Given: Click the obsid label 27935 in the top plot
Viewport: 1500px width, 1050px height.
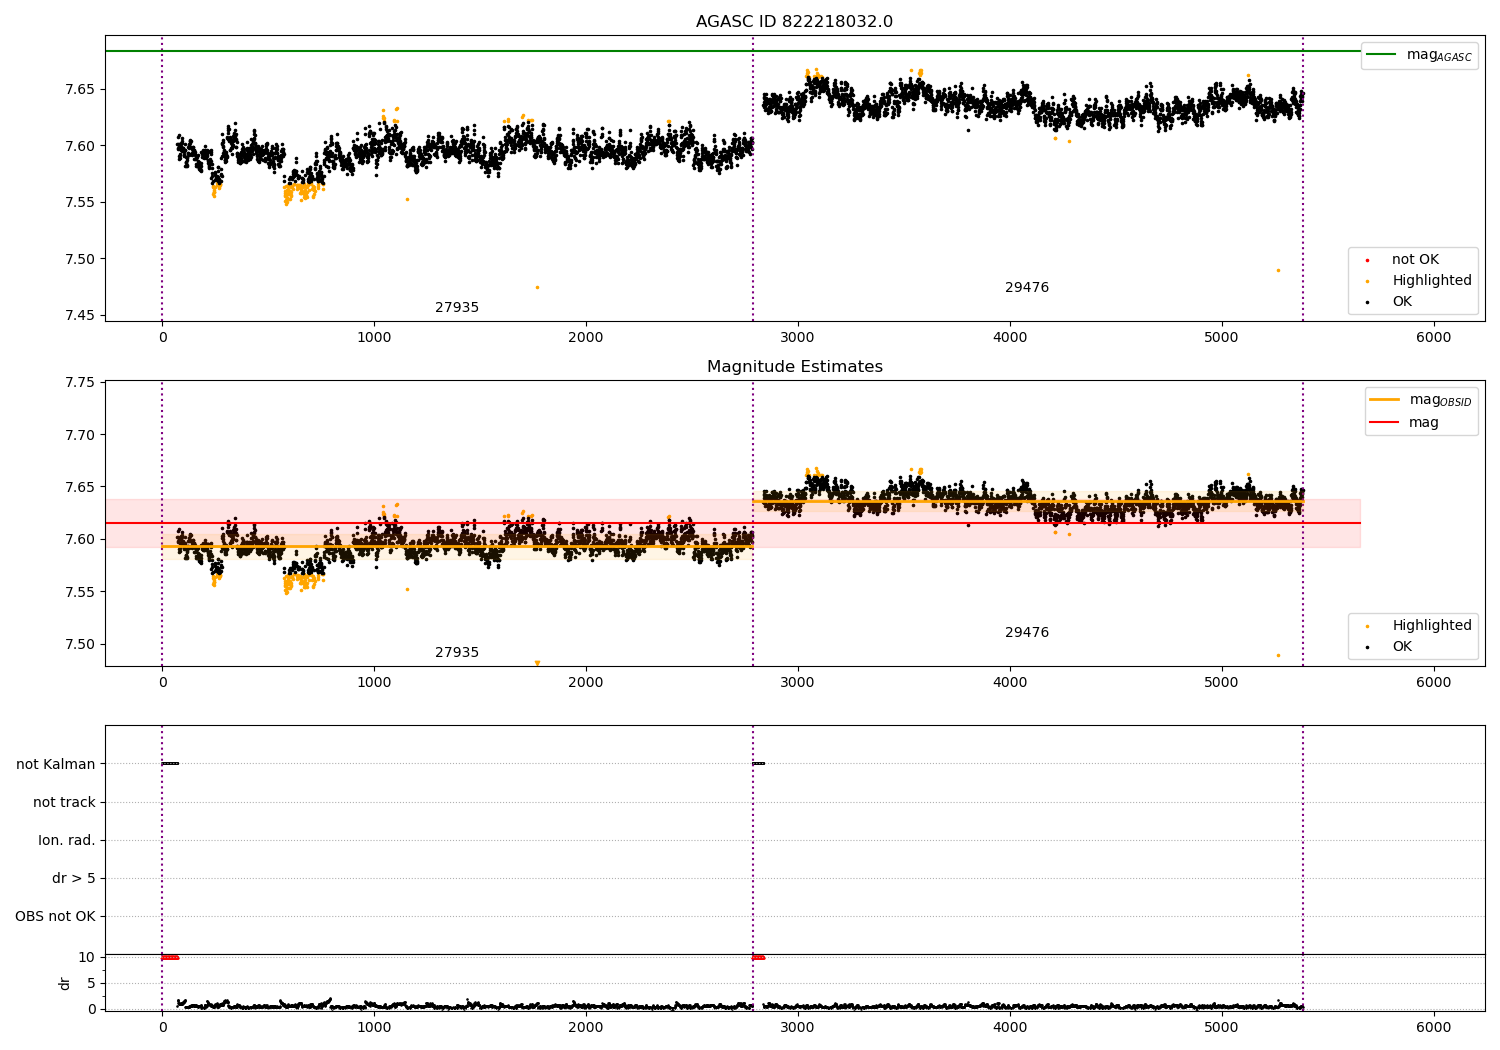Looking at the screenshot, I should tap(457, 308).
